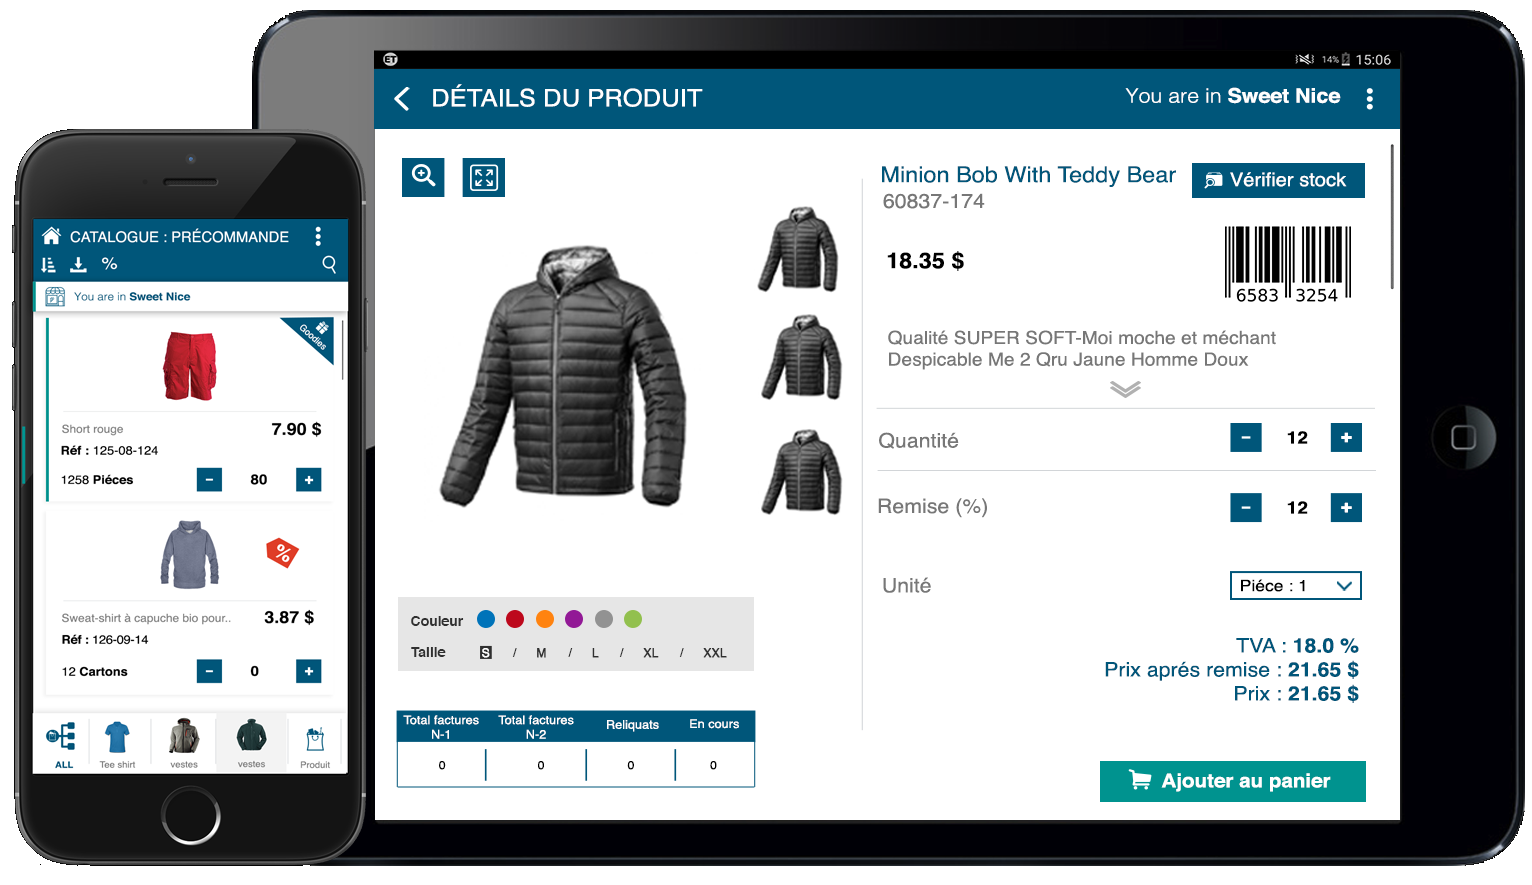Tap the home icon in phone catalogue header
The width and height of the screenshot is (1532, 885).
51,235
